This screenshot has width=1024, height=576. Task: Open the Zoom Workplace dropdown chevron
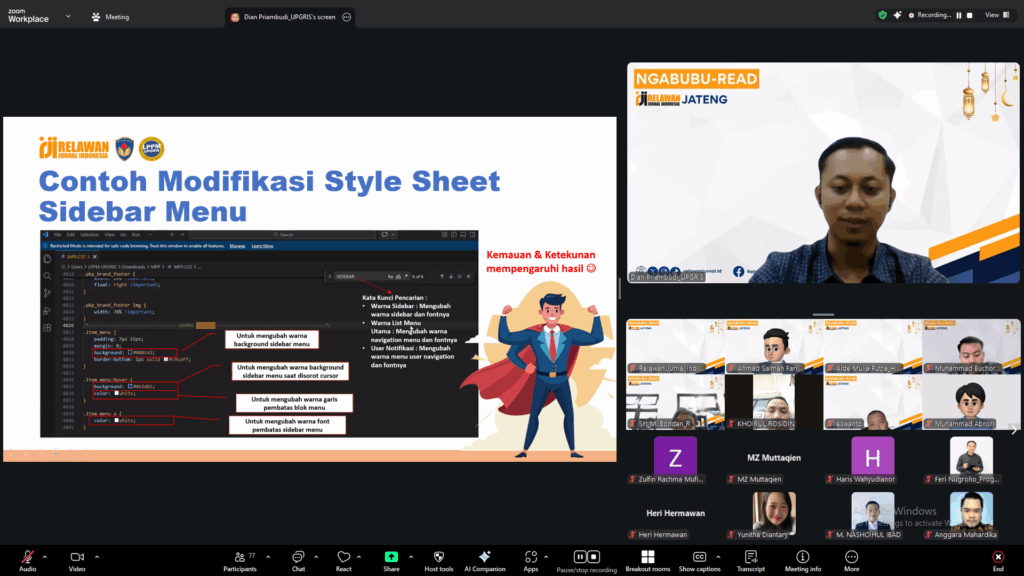click(x=67, y=16)
